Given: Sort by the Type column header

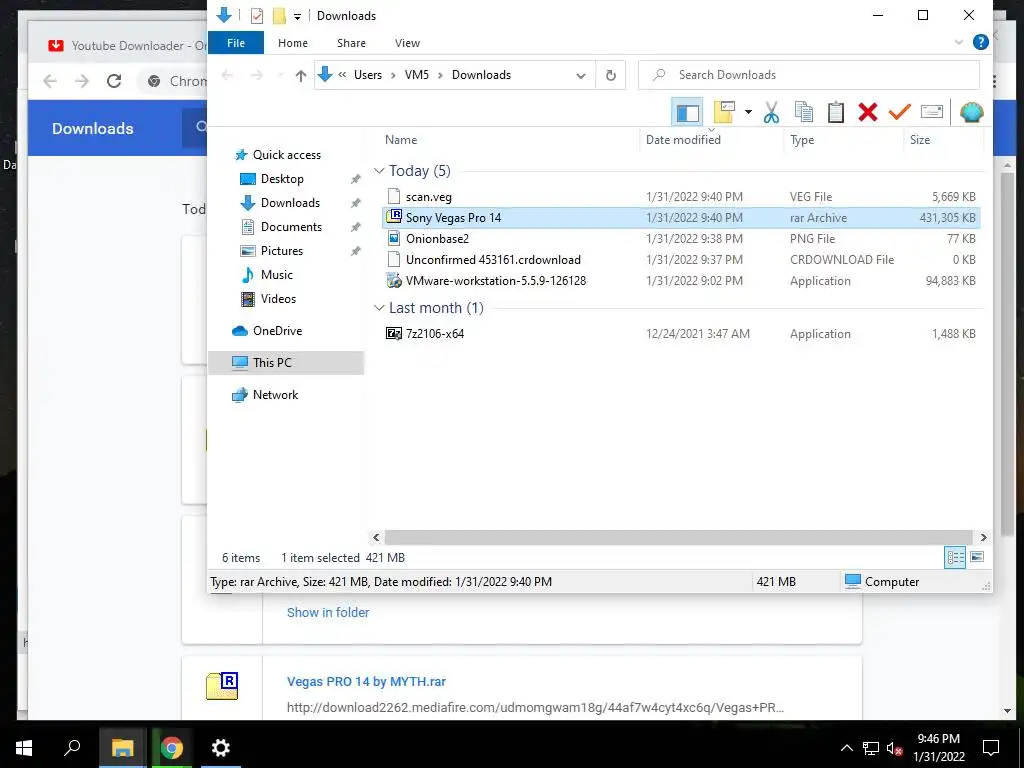Looking at the screenshot, I should [802, 140].
